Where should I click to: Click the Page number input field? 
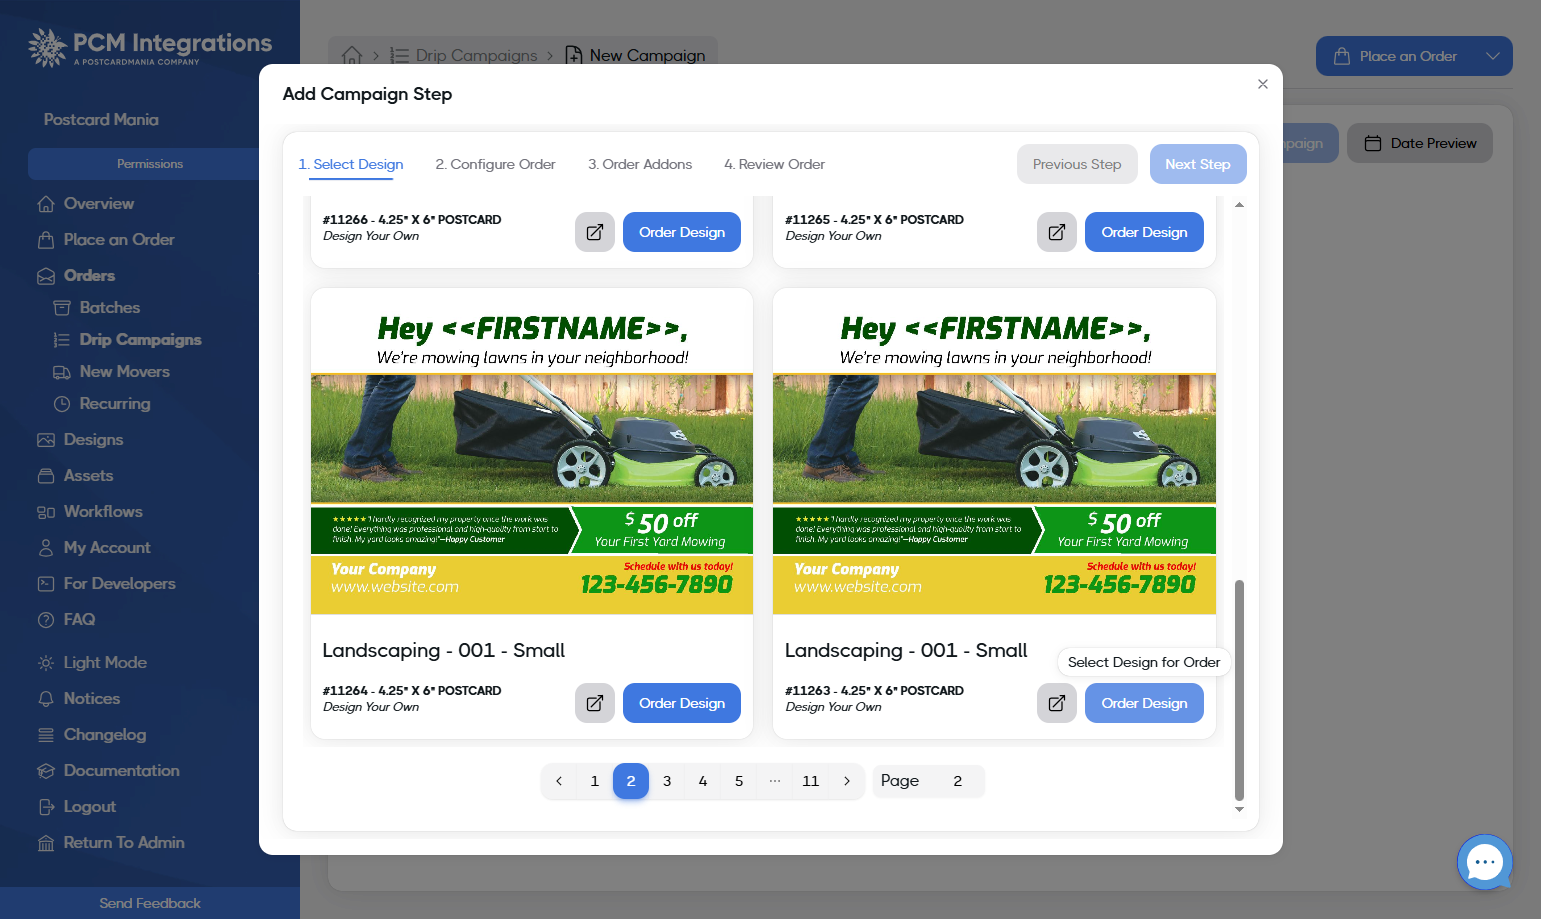(x=958, y=781)
